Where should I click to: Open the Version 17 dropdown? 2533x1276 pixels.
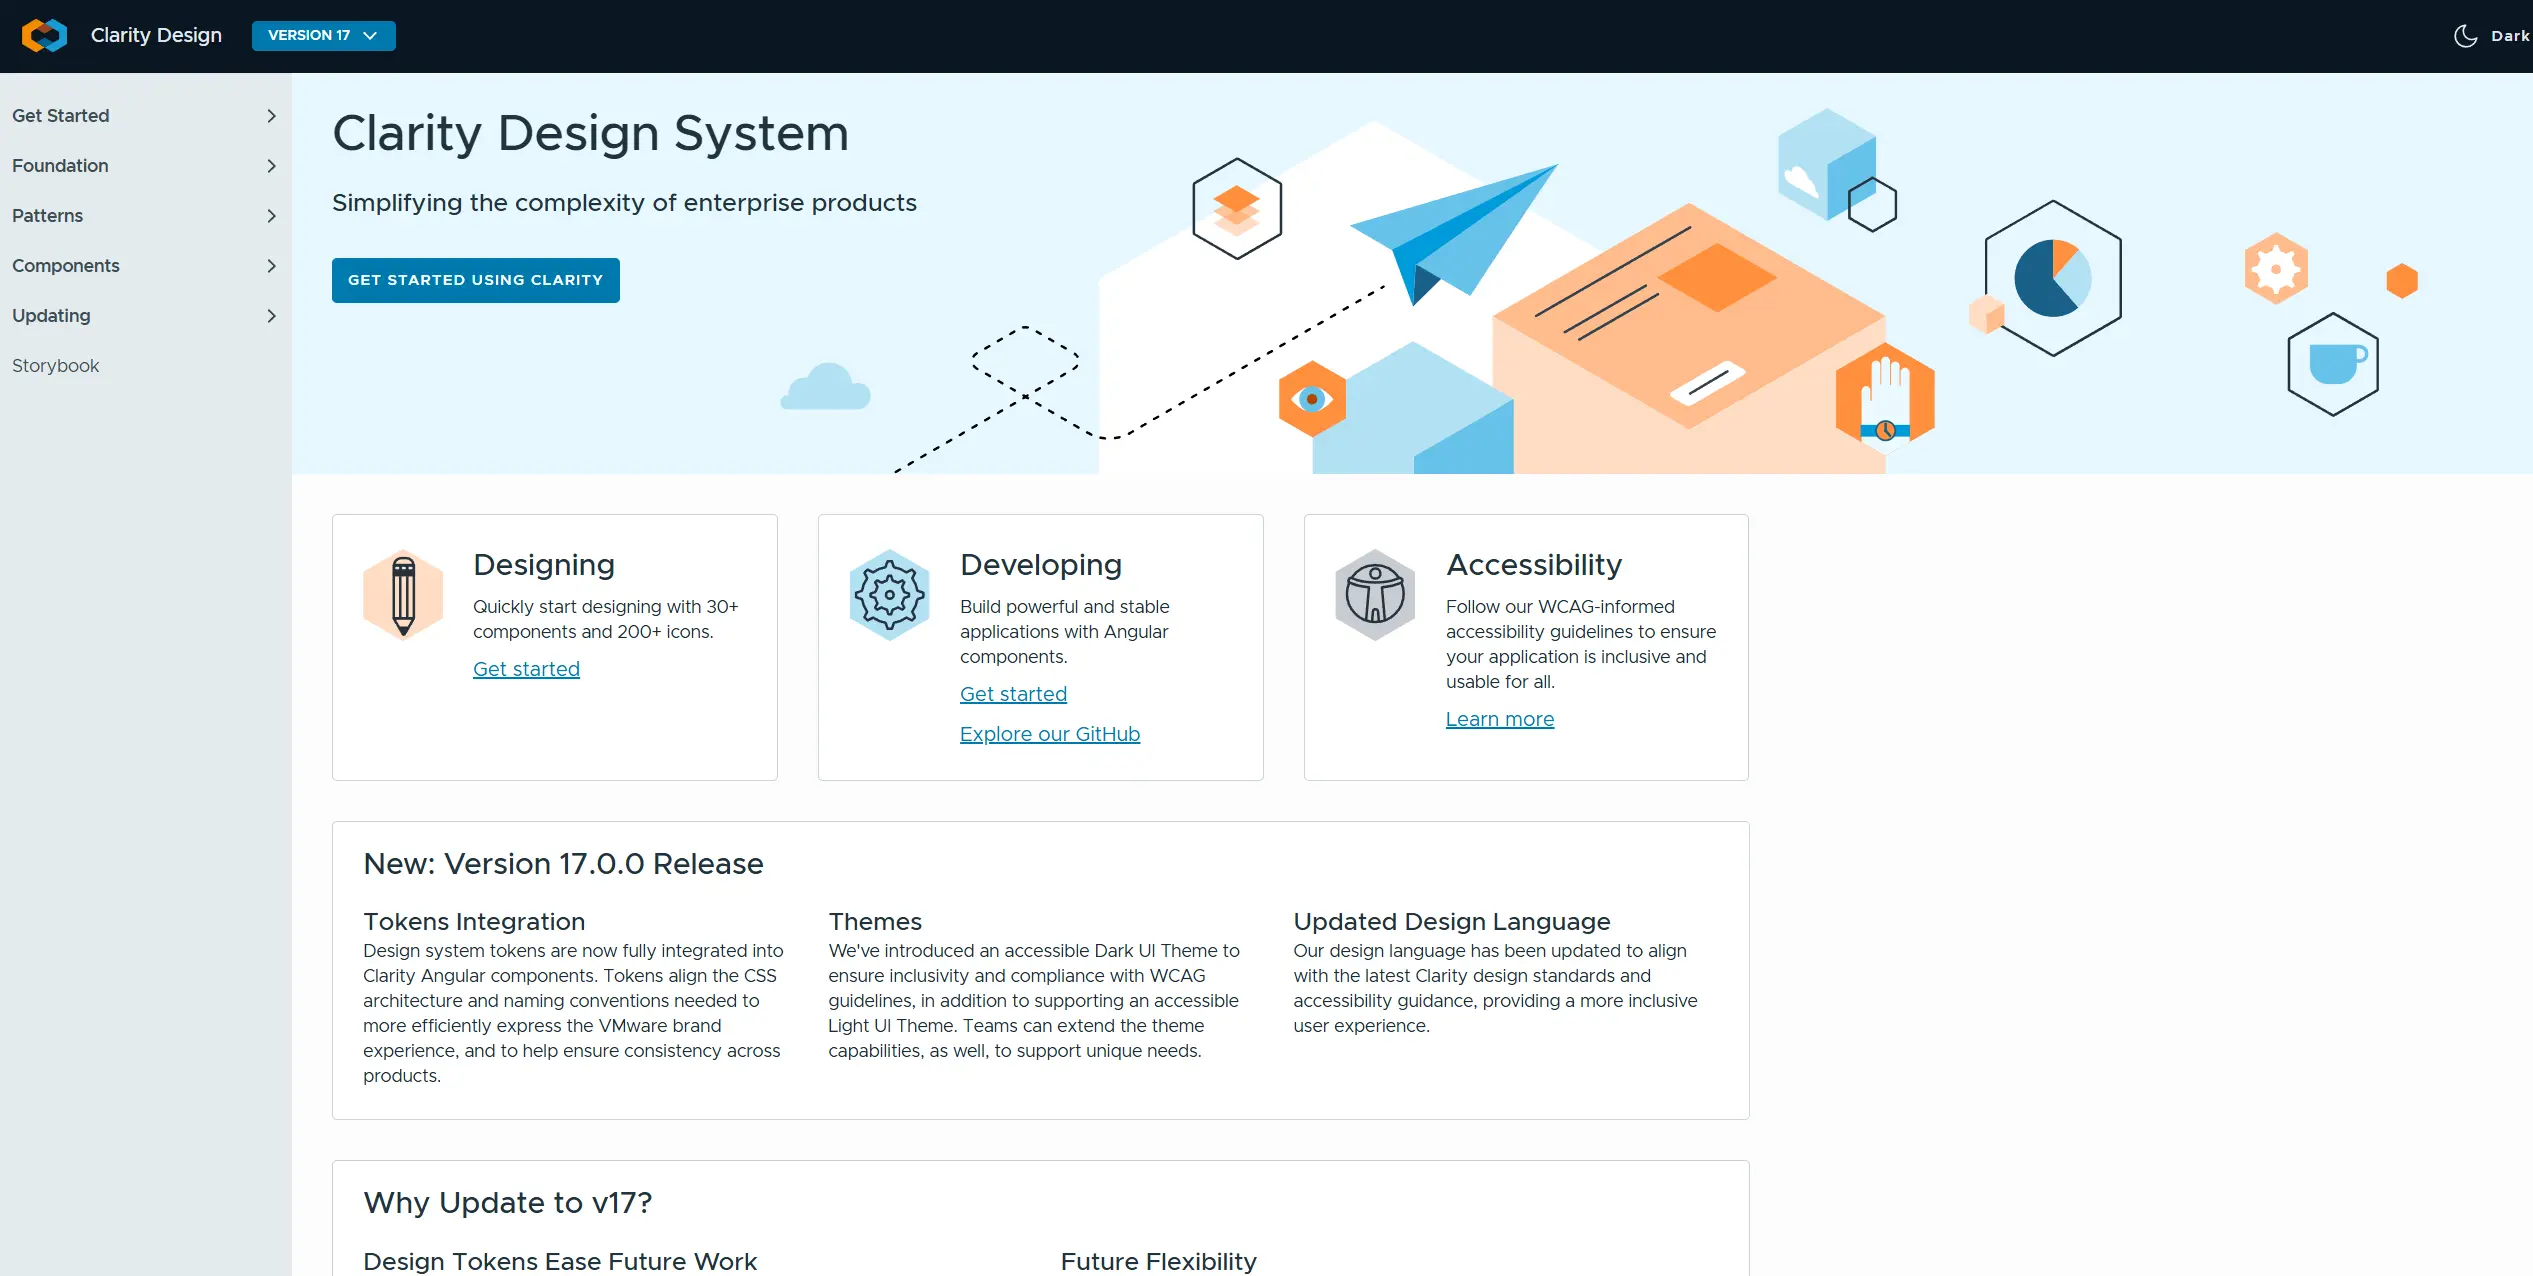[x=323, y=35]
